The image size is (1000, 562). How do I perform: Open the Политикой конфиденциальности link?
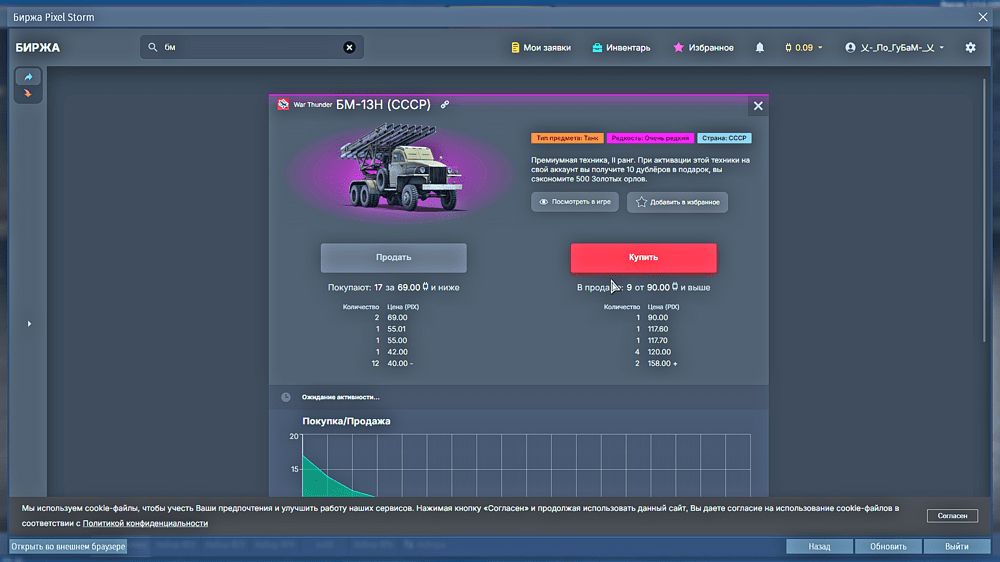coord(145,523)
